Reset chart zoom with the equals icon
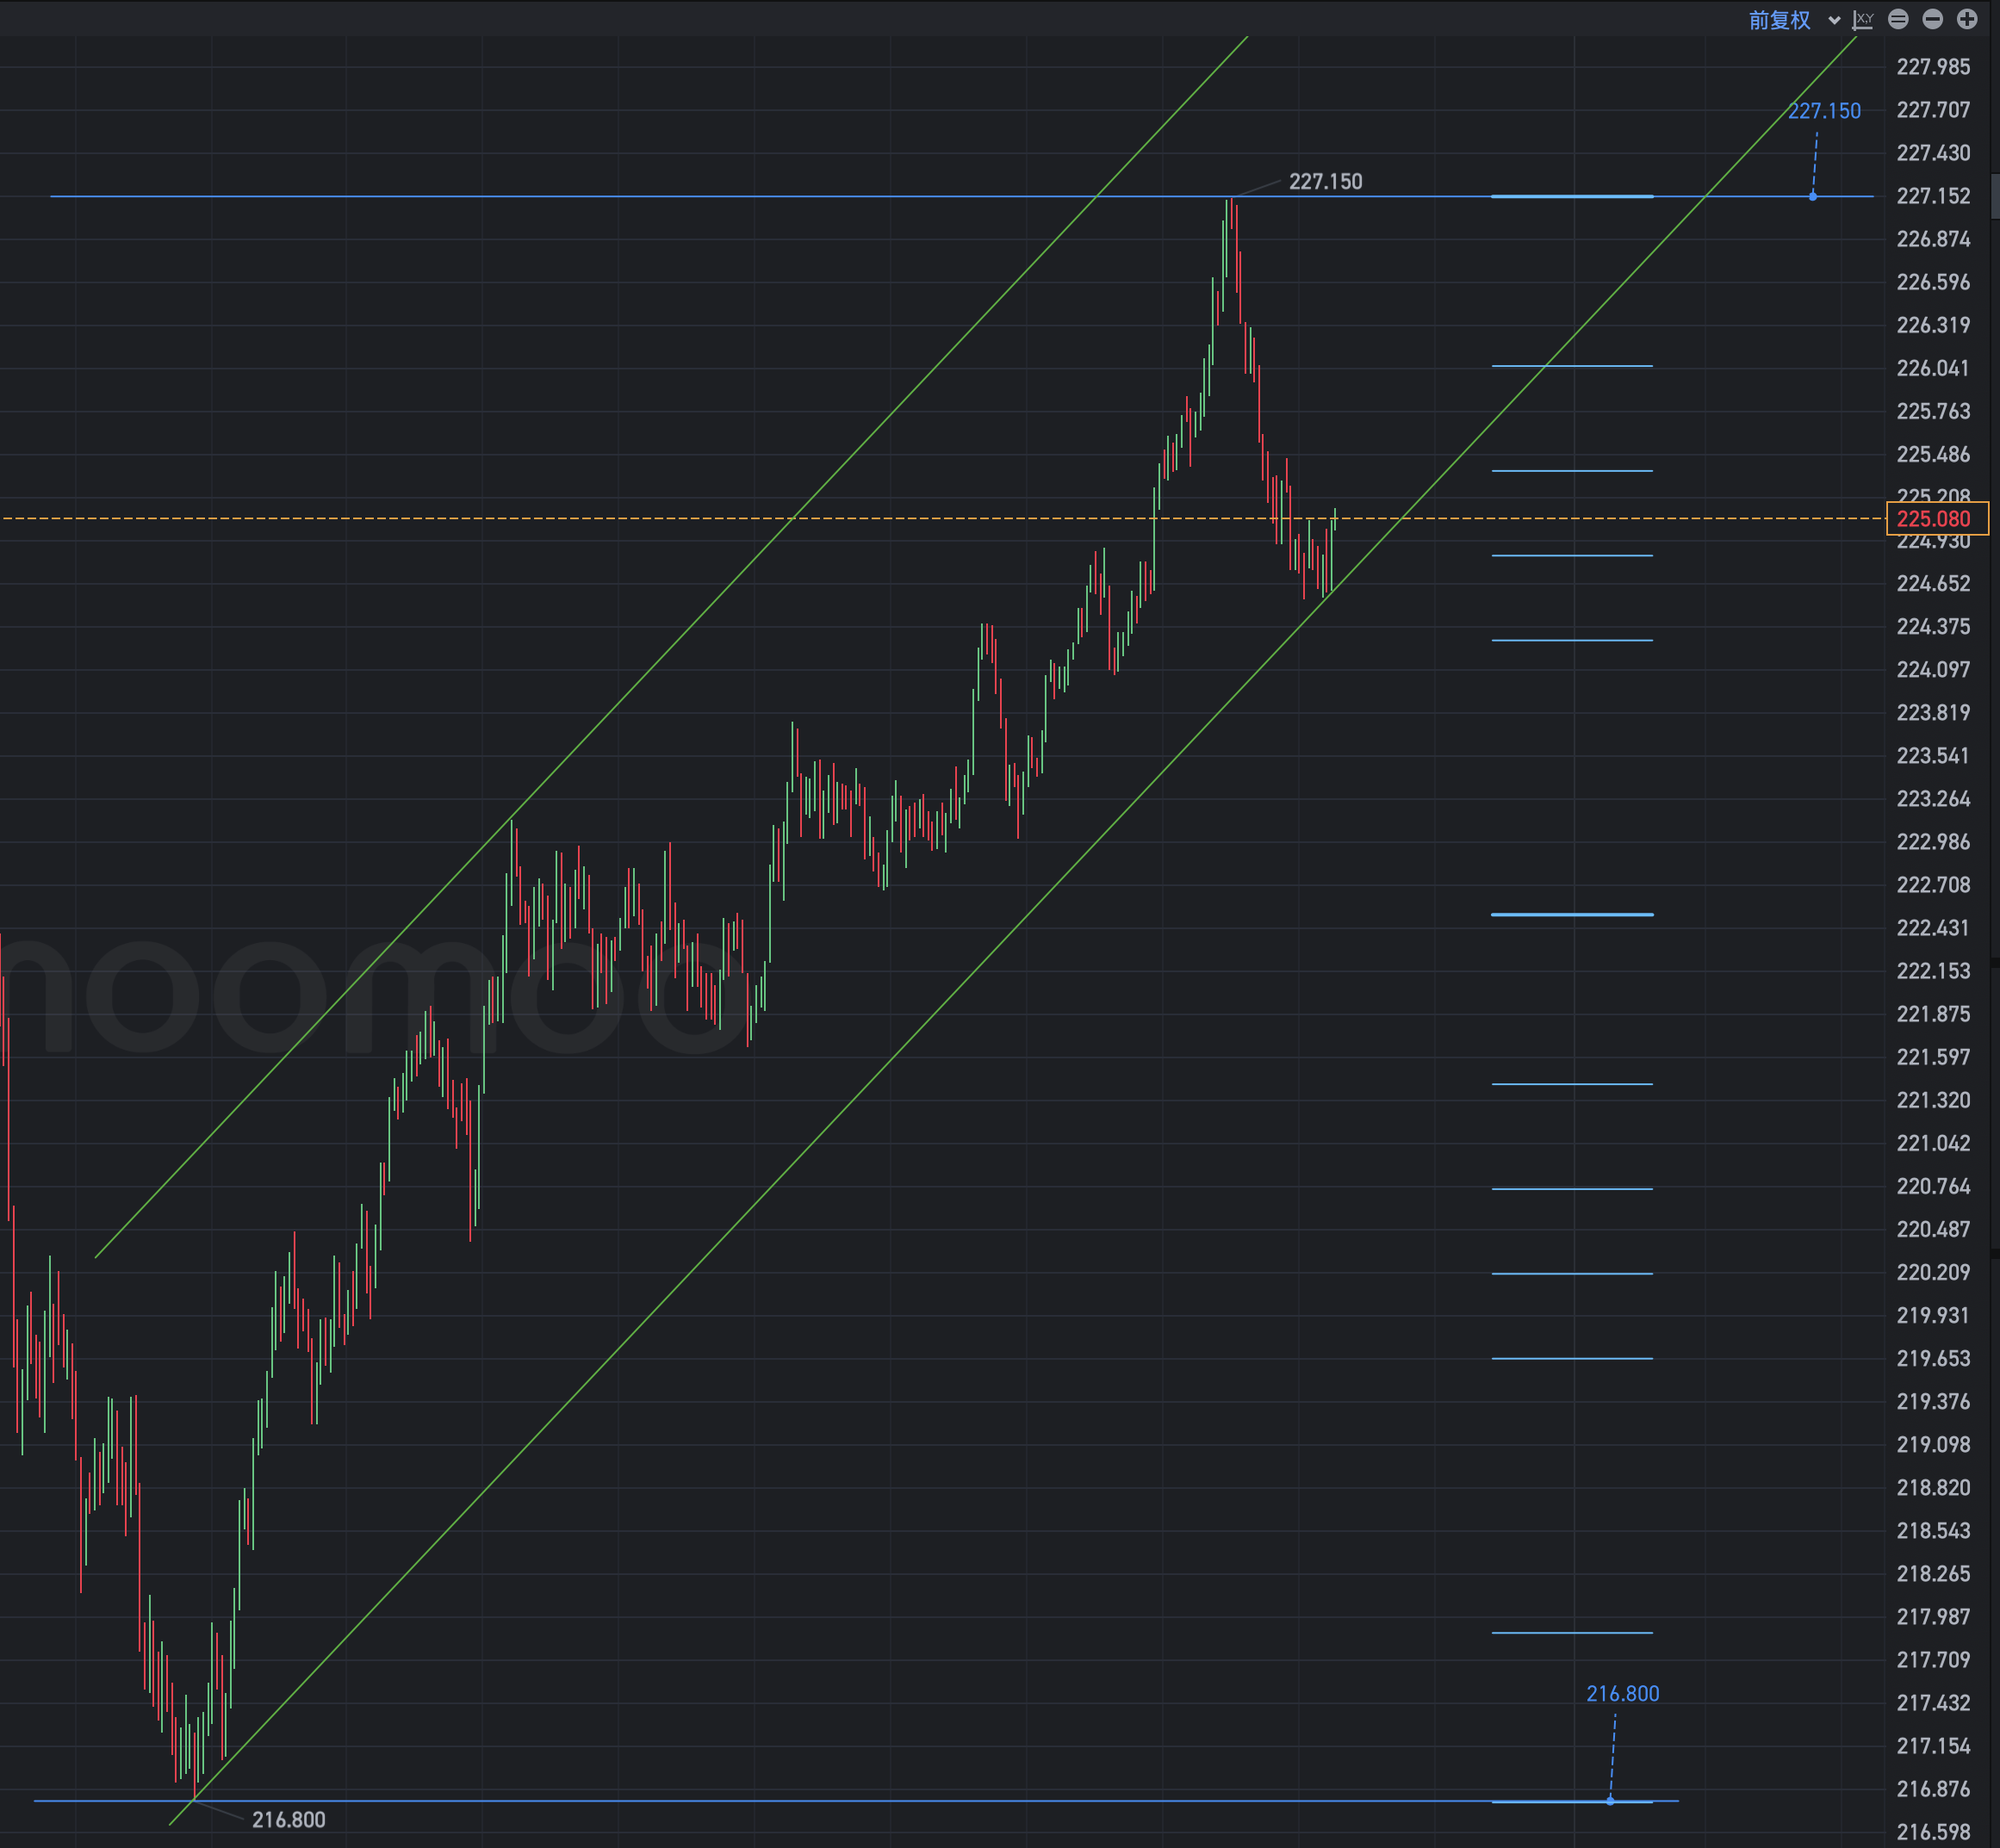The image size is (2000, 1848). pos(1898,19)
